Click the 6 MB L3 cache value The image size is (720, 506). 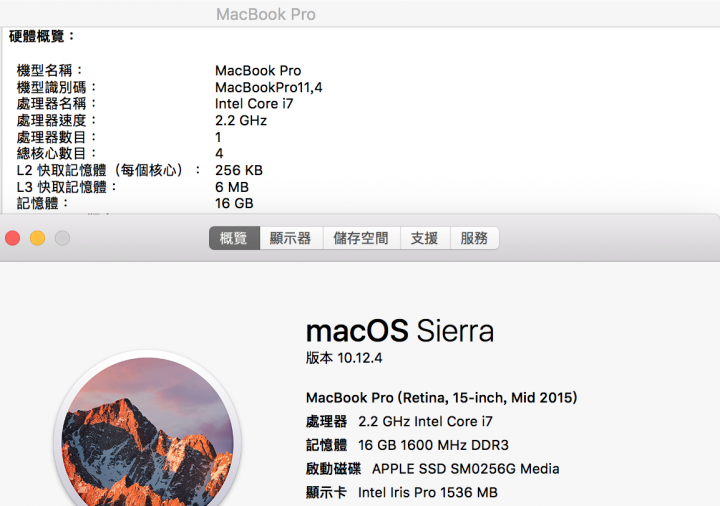pyautogui.click(x=232, y=187)
